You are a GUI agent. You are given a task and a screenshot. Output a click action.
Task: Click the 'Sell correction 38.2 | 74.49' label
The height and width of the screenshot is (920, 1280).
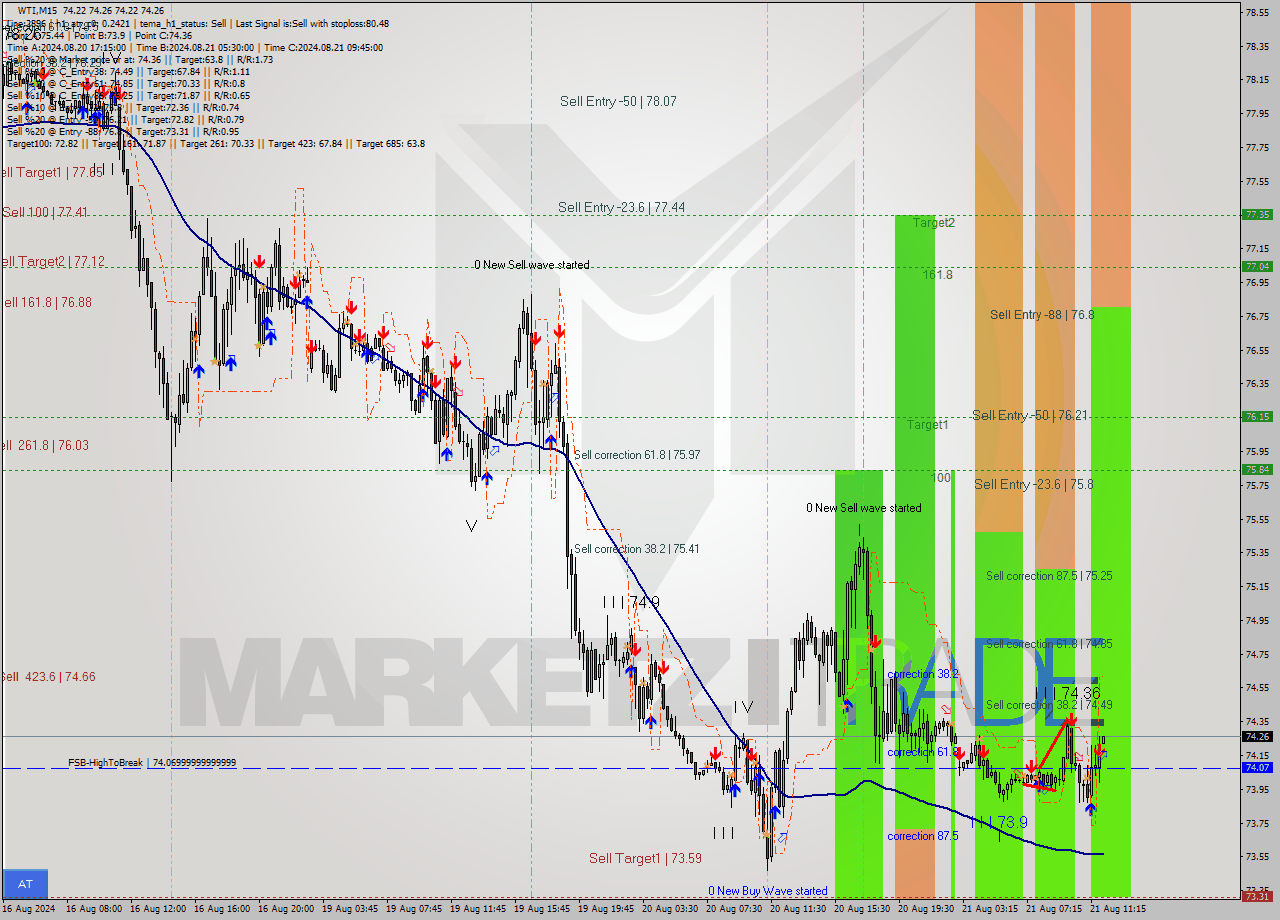[1049, 705]
